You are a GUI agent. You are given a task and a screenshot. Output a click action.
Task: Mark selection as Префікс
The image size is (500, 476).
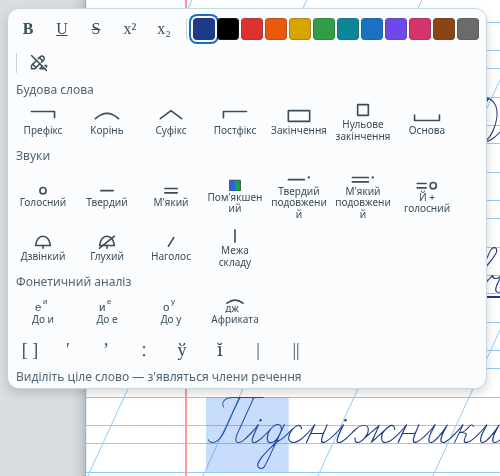43,123
